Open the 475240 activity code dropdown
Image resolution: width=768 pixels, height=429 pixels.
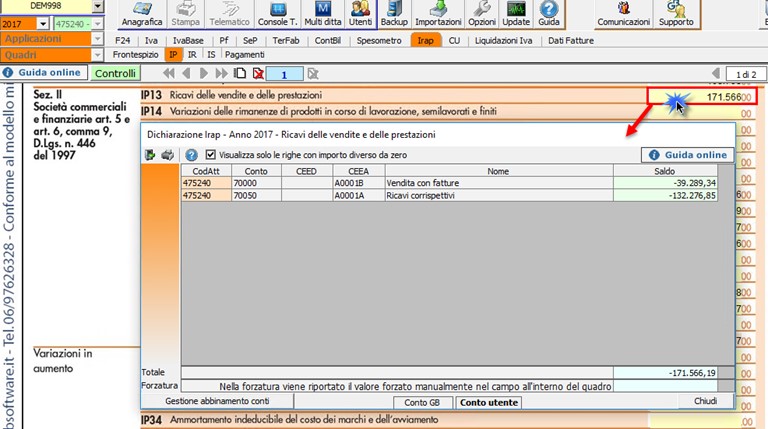pos(97,24)
